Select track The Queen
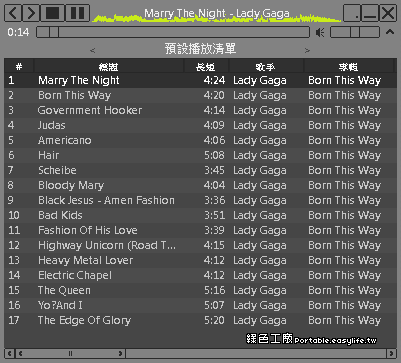 pos(200,290)
